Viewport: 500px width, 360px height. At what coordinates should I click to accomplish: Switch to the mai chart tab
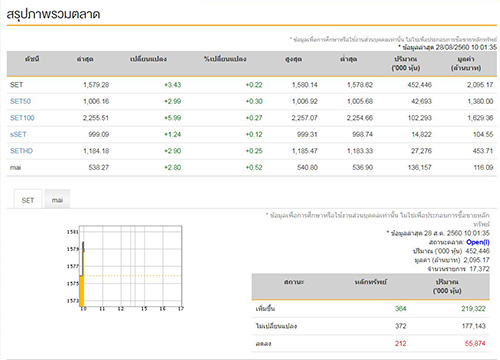tap(57, 200)
